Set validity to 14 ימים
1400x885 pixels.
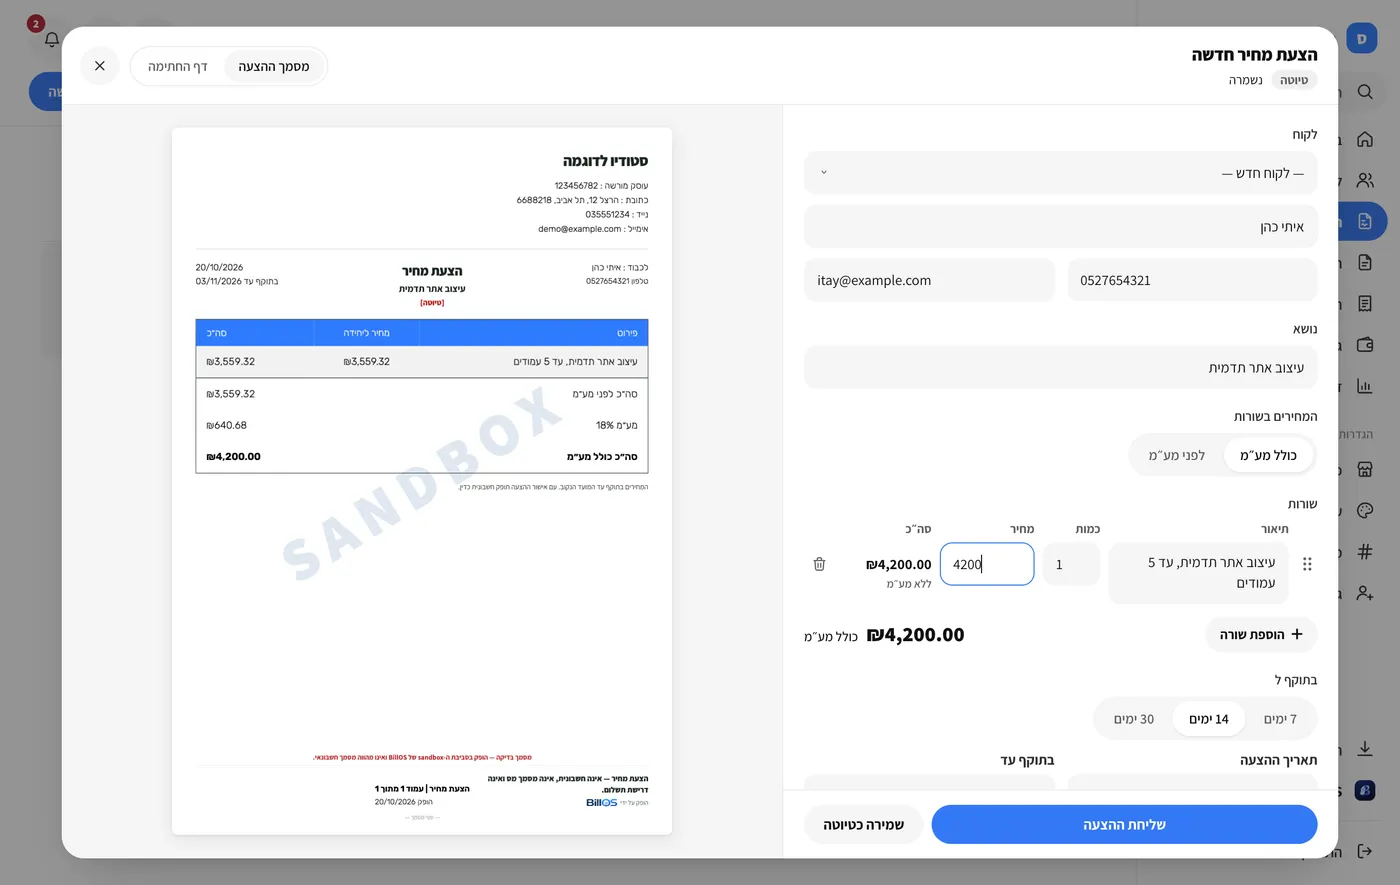coord(1209,719)
